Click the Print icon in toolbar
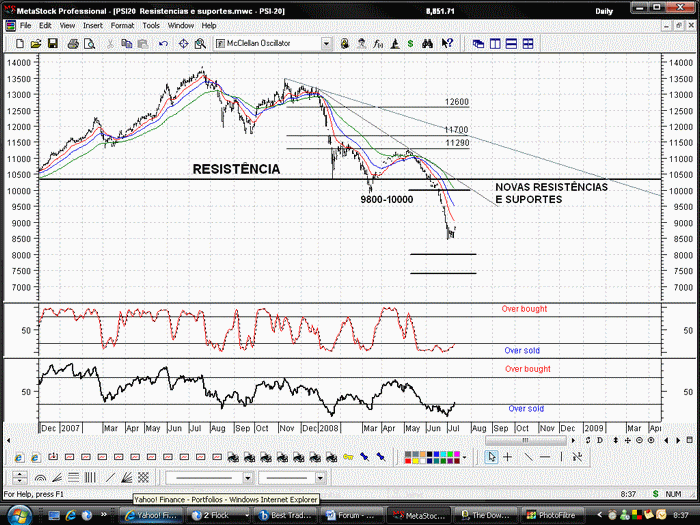The width and height of the screenshot is (700, 525). pyautogui.click(x=73, y=43)
